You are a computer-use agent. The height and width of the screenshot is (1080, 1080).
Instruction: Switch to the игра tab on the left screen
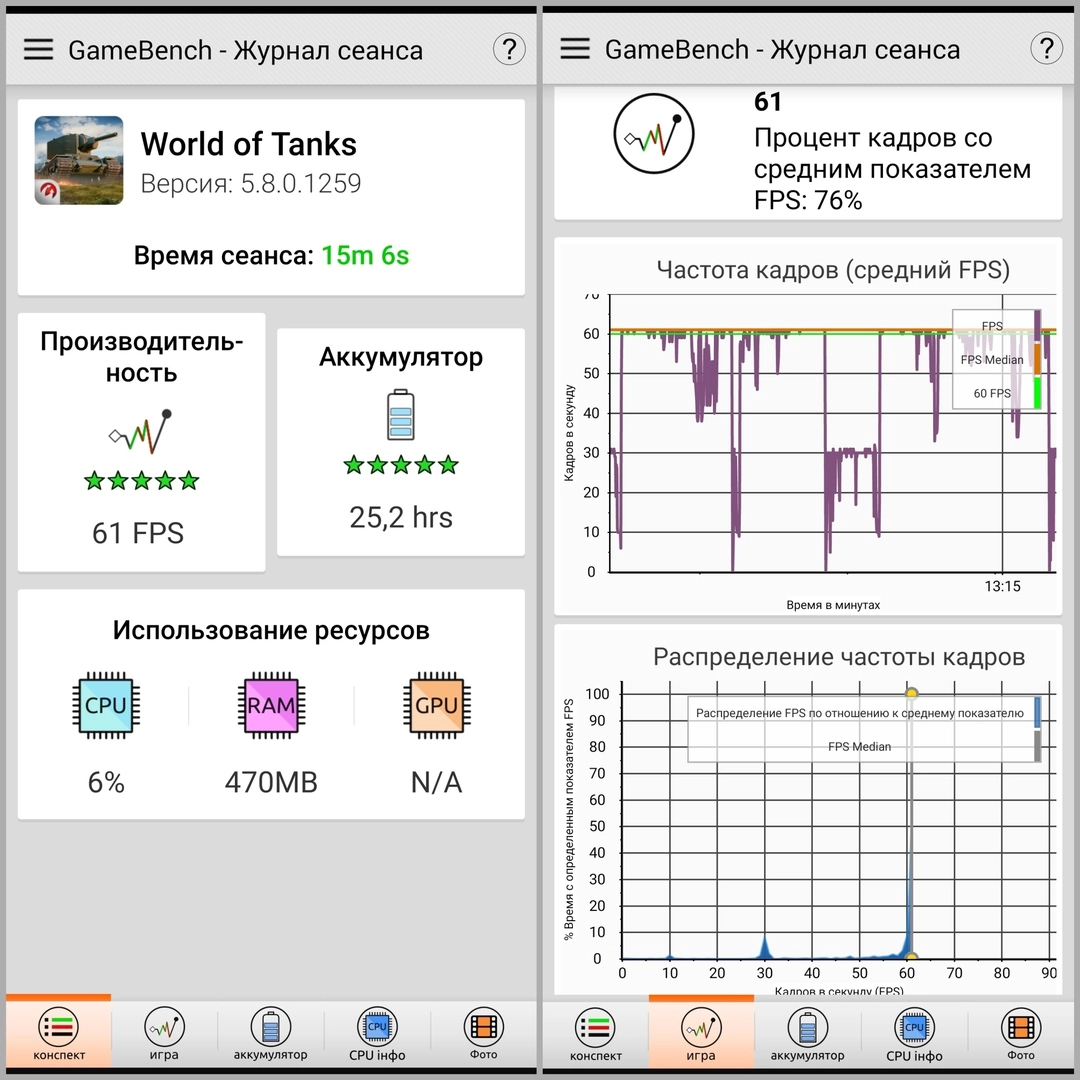[164, 1035]
